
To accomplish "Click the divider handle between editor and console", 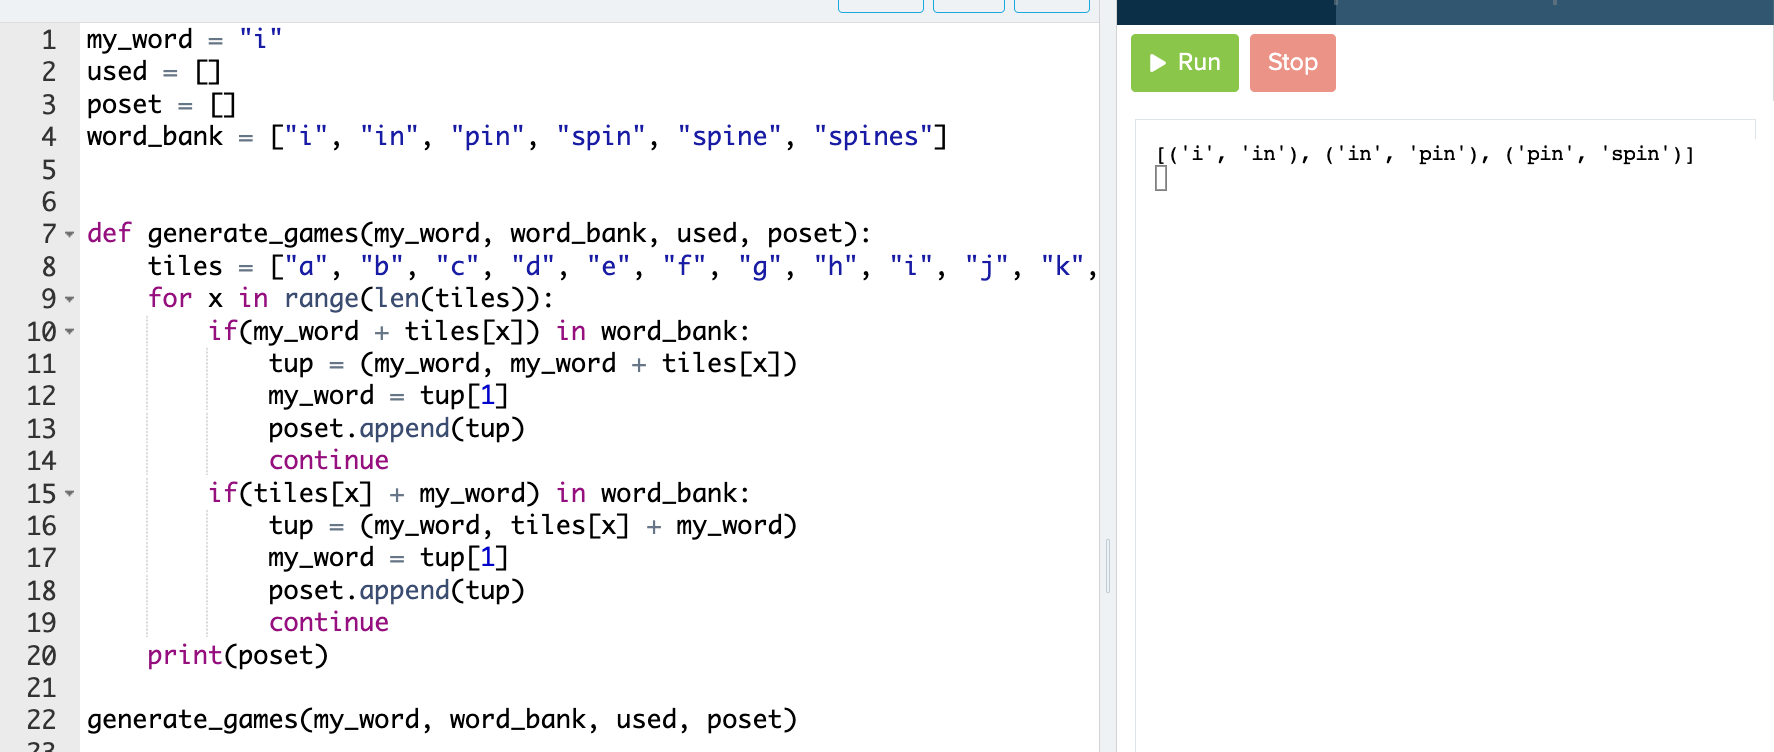I will [1108, 566].
